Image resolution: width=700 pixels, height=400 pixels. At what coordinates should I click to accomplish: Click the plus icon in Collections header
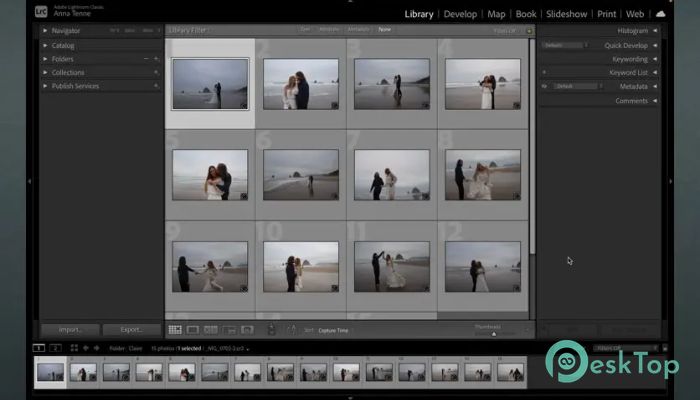tap(156, 72)
